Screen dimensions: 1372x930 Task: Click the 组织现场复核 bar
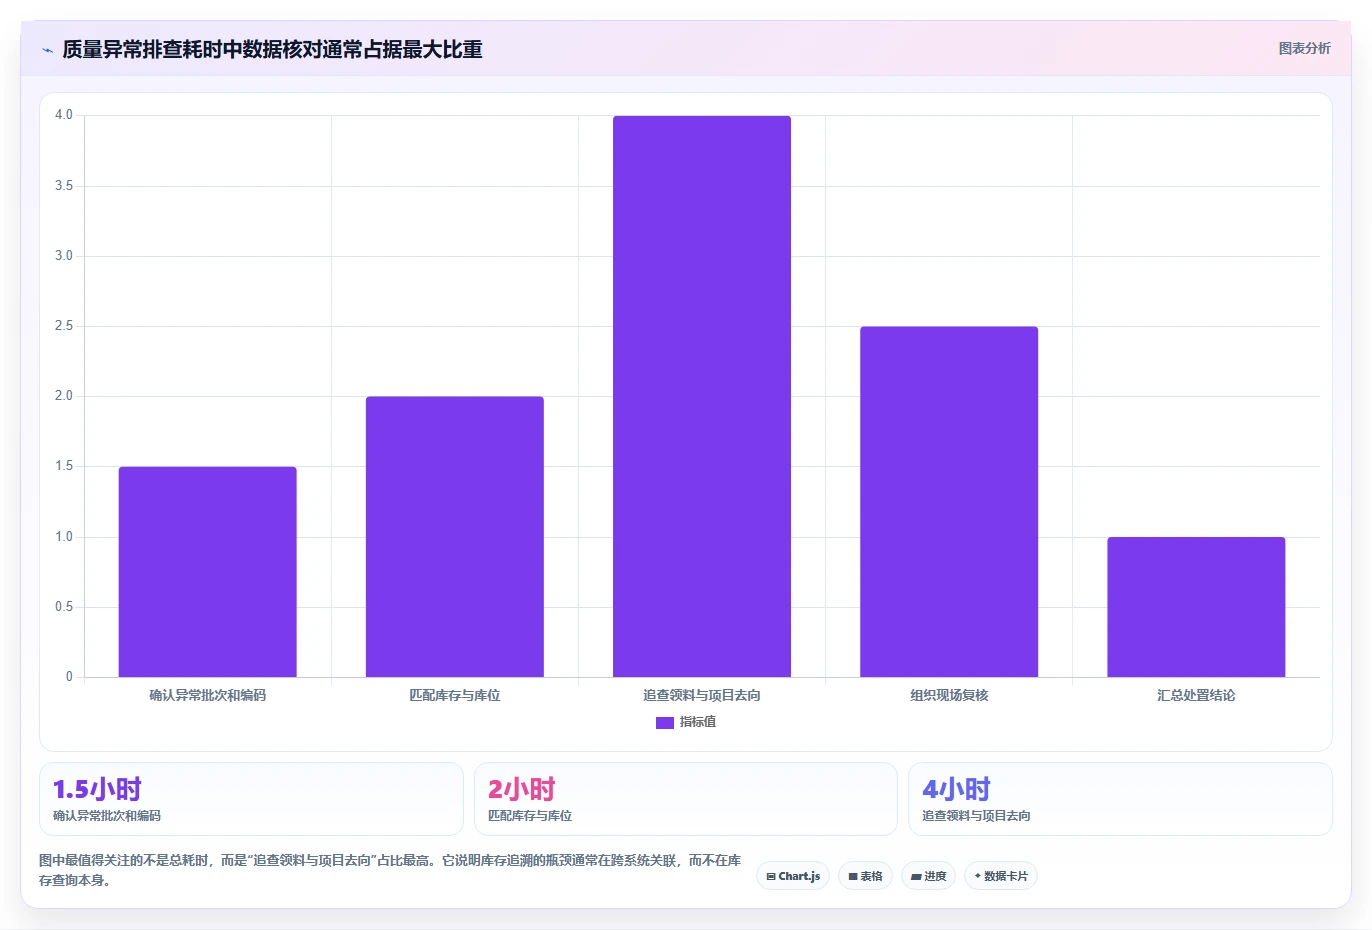949,502
